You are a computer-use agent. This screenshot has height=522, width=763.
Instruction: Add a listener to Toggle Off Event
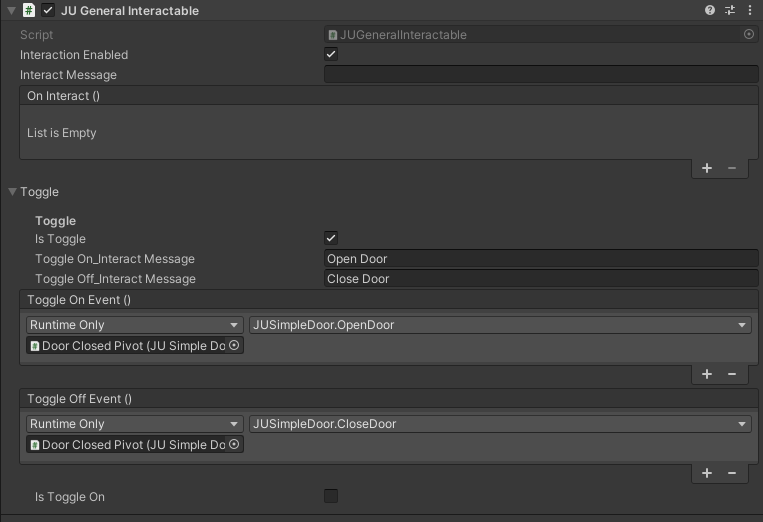click(707, 473)
